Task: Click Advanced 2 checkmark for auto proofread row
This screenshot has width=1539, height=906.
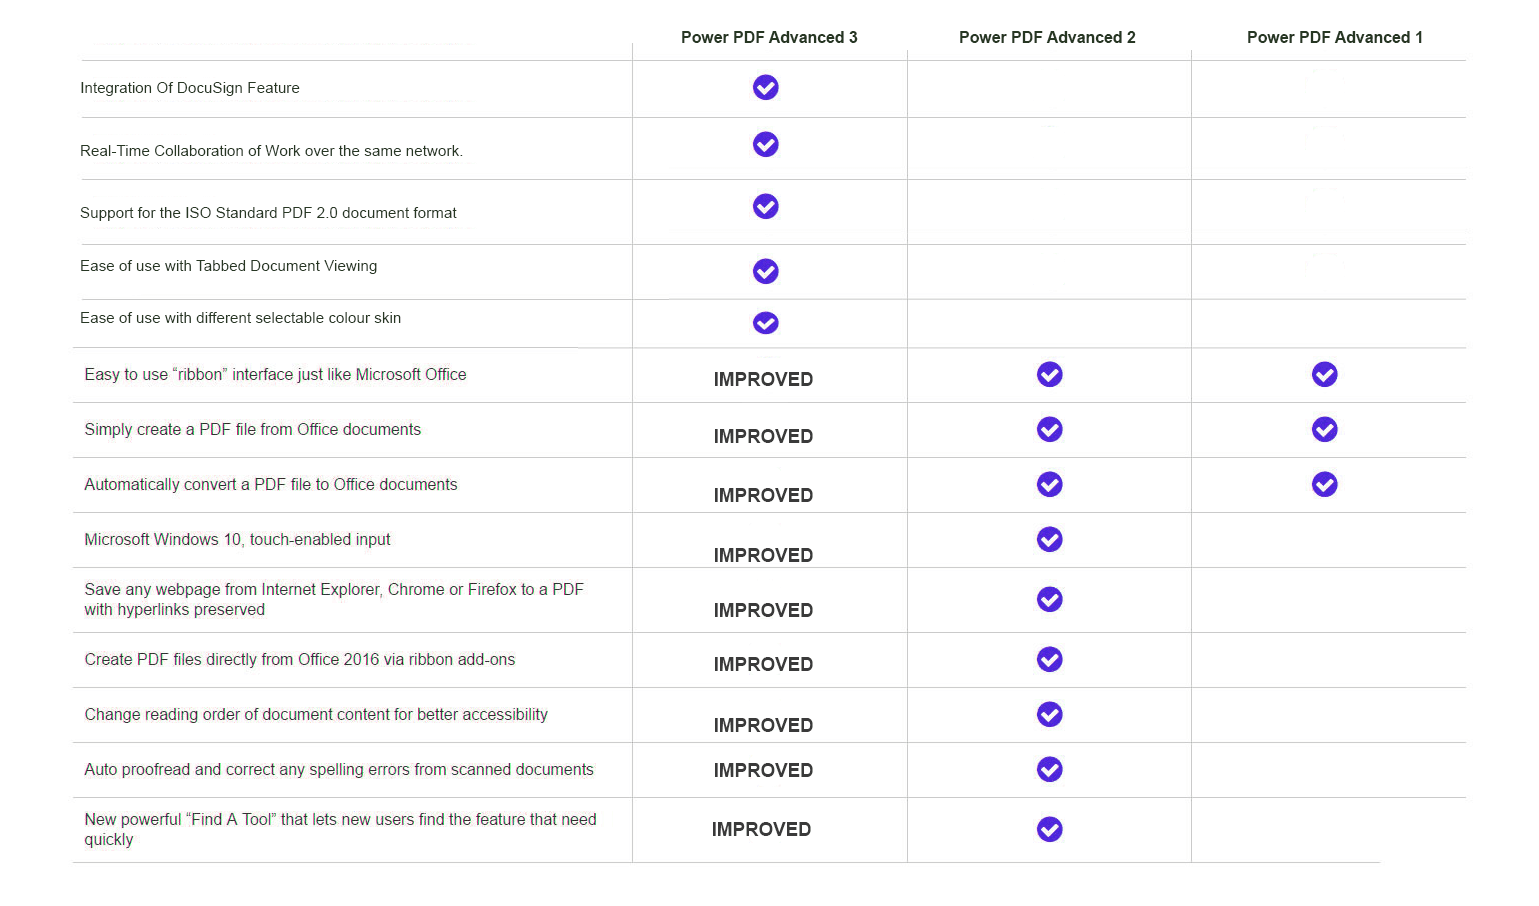Action: pos(1050,769)
